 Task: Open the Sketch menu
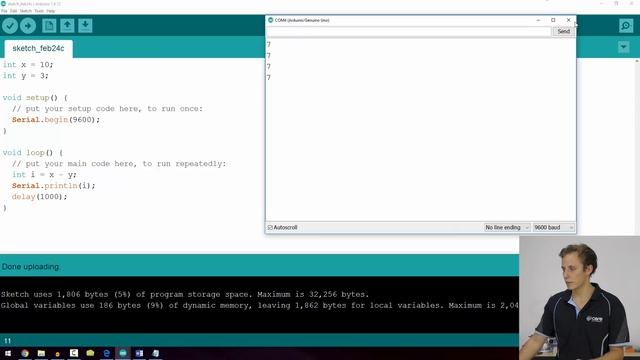[x=26, y=11]
